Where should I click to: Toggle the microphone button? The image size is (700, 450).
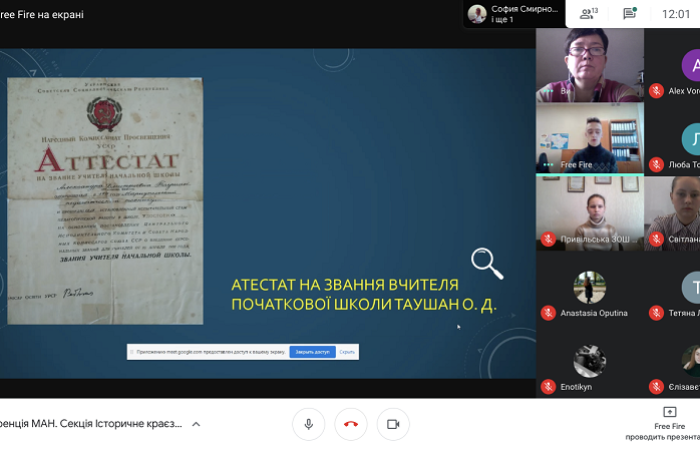(308, 424)
